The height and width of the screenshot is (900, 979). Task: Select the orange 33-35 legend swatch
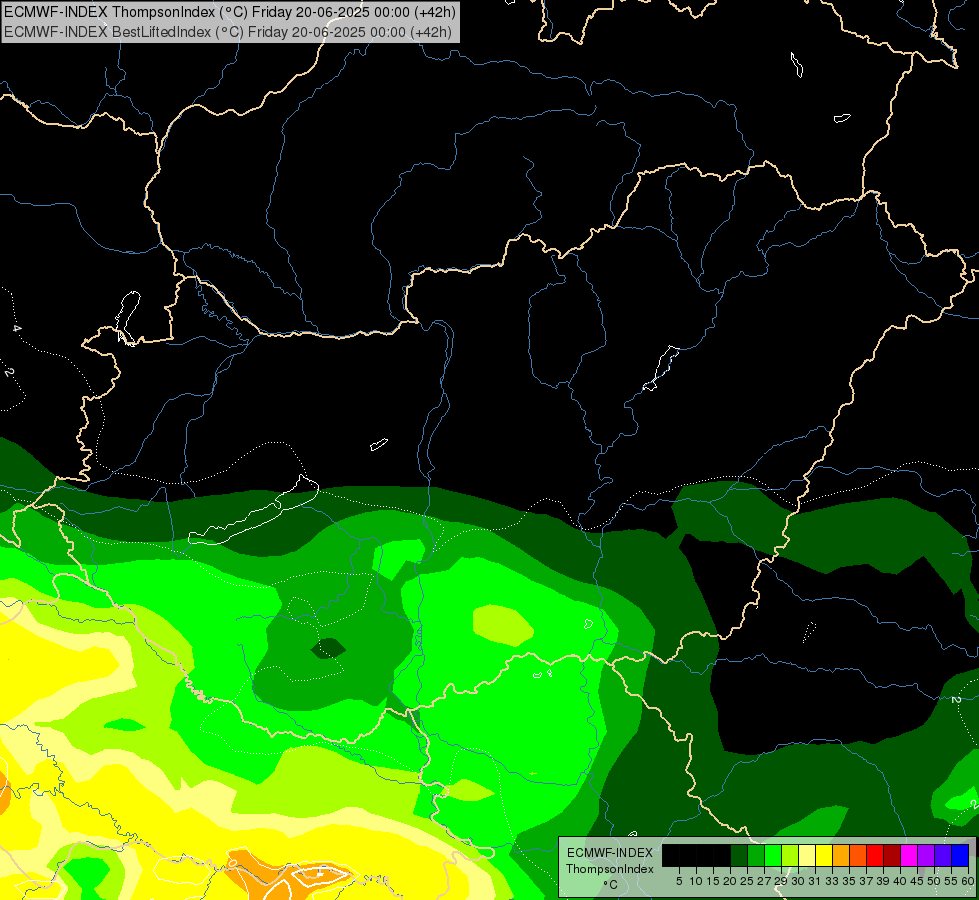pos(841,855)
